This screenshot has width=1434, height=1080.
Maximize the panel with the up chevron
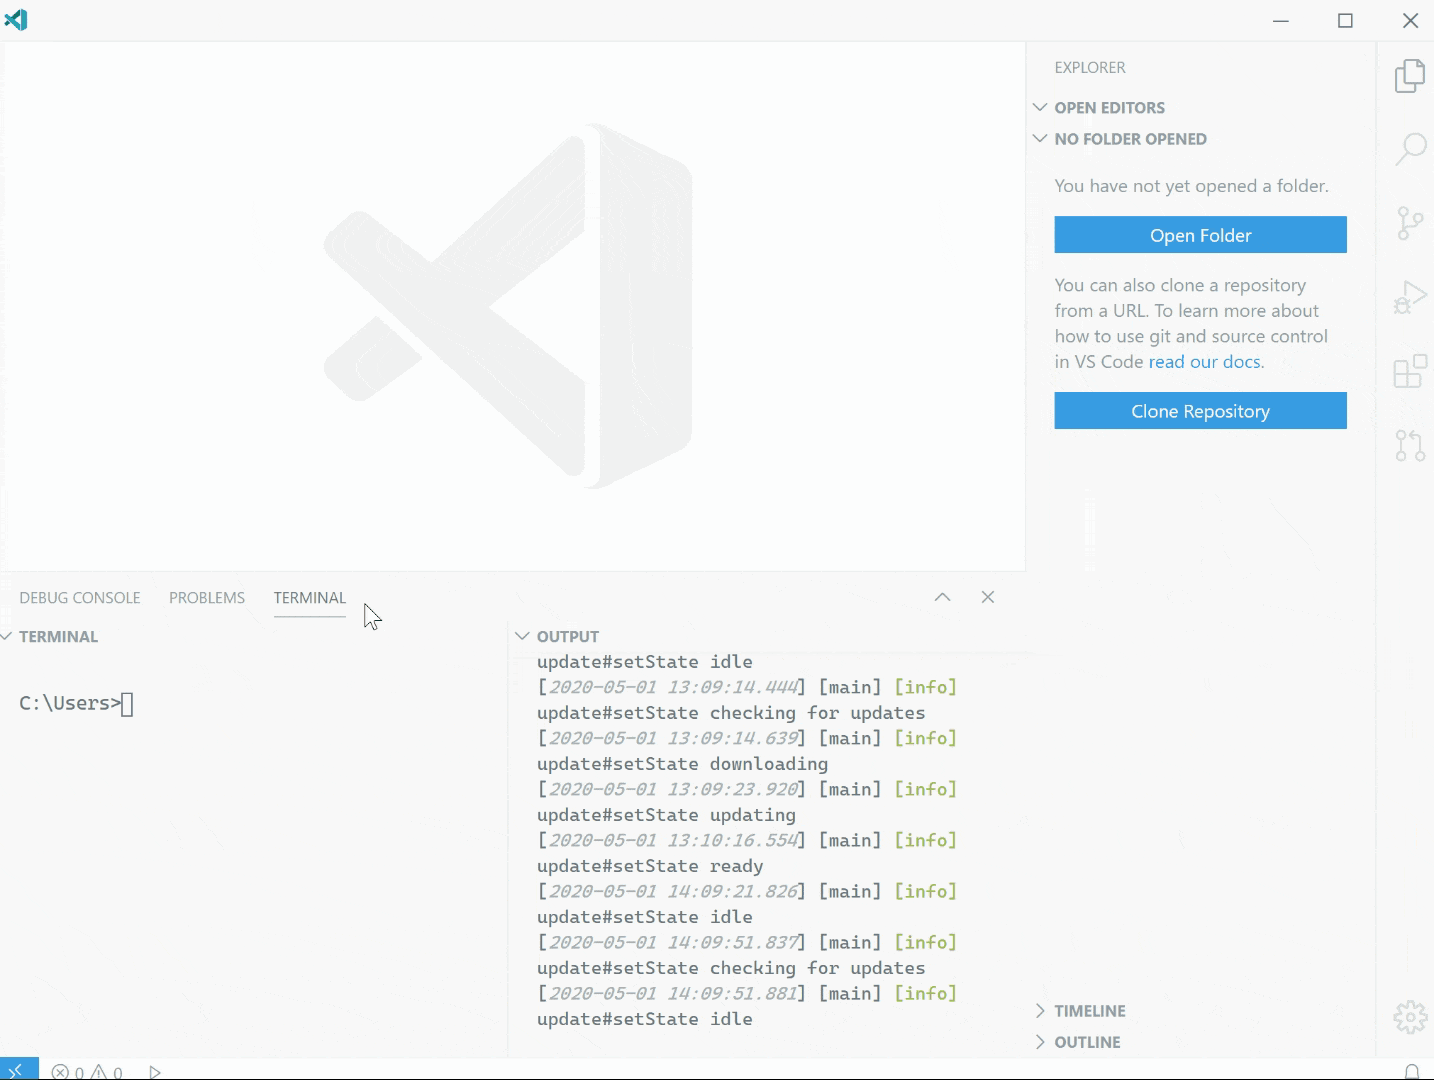tap(942, 597)
